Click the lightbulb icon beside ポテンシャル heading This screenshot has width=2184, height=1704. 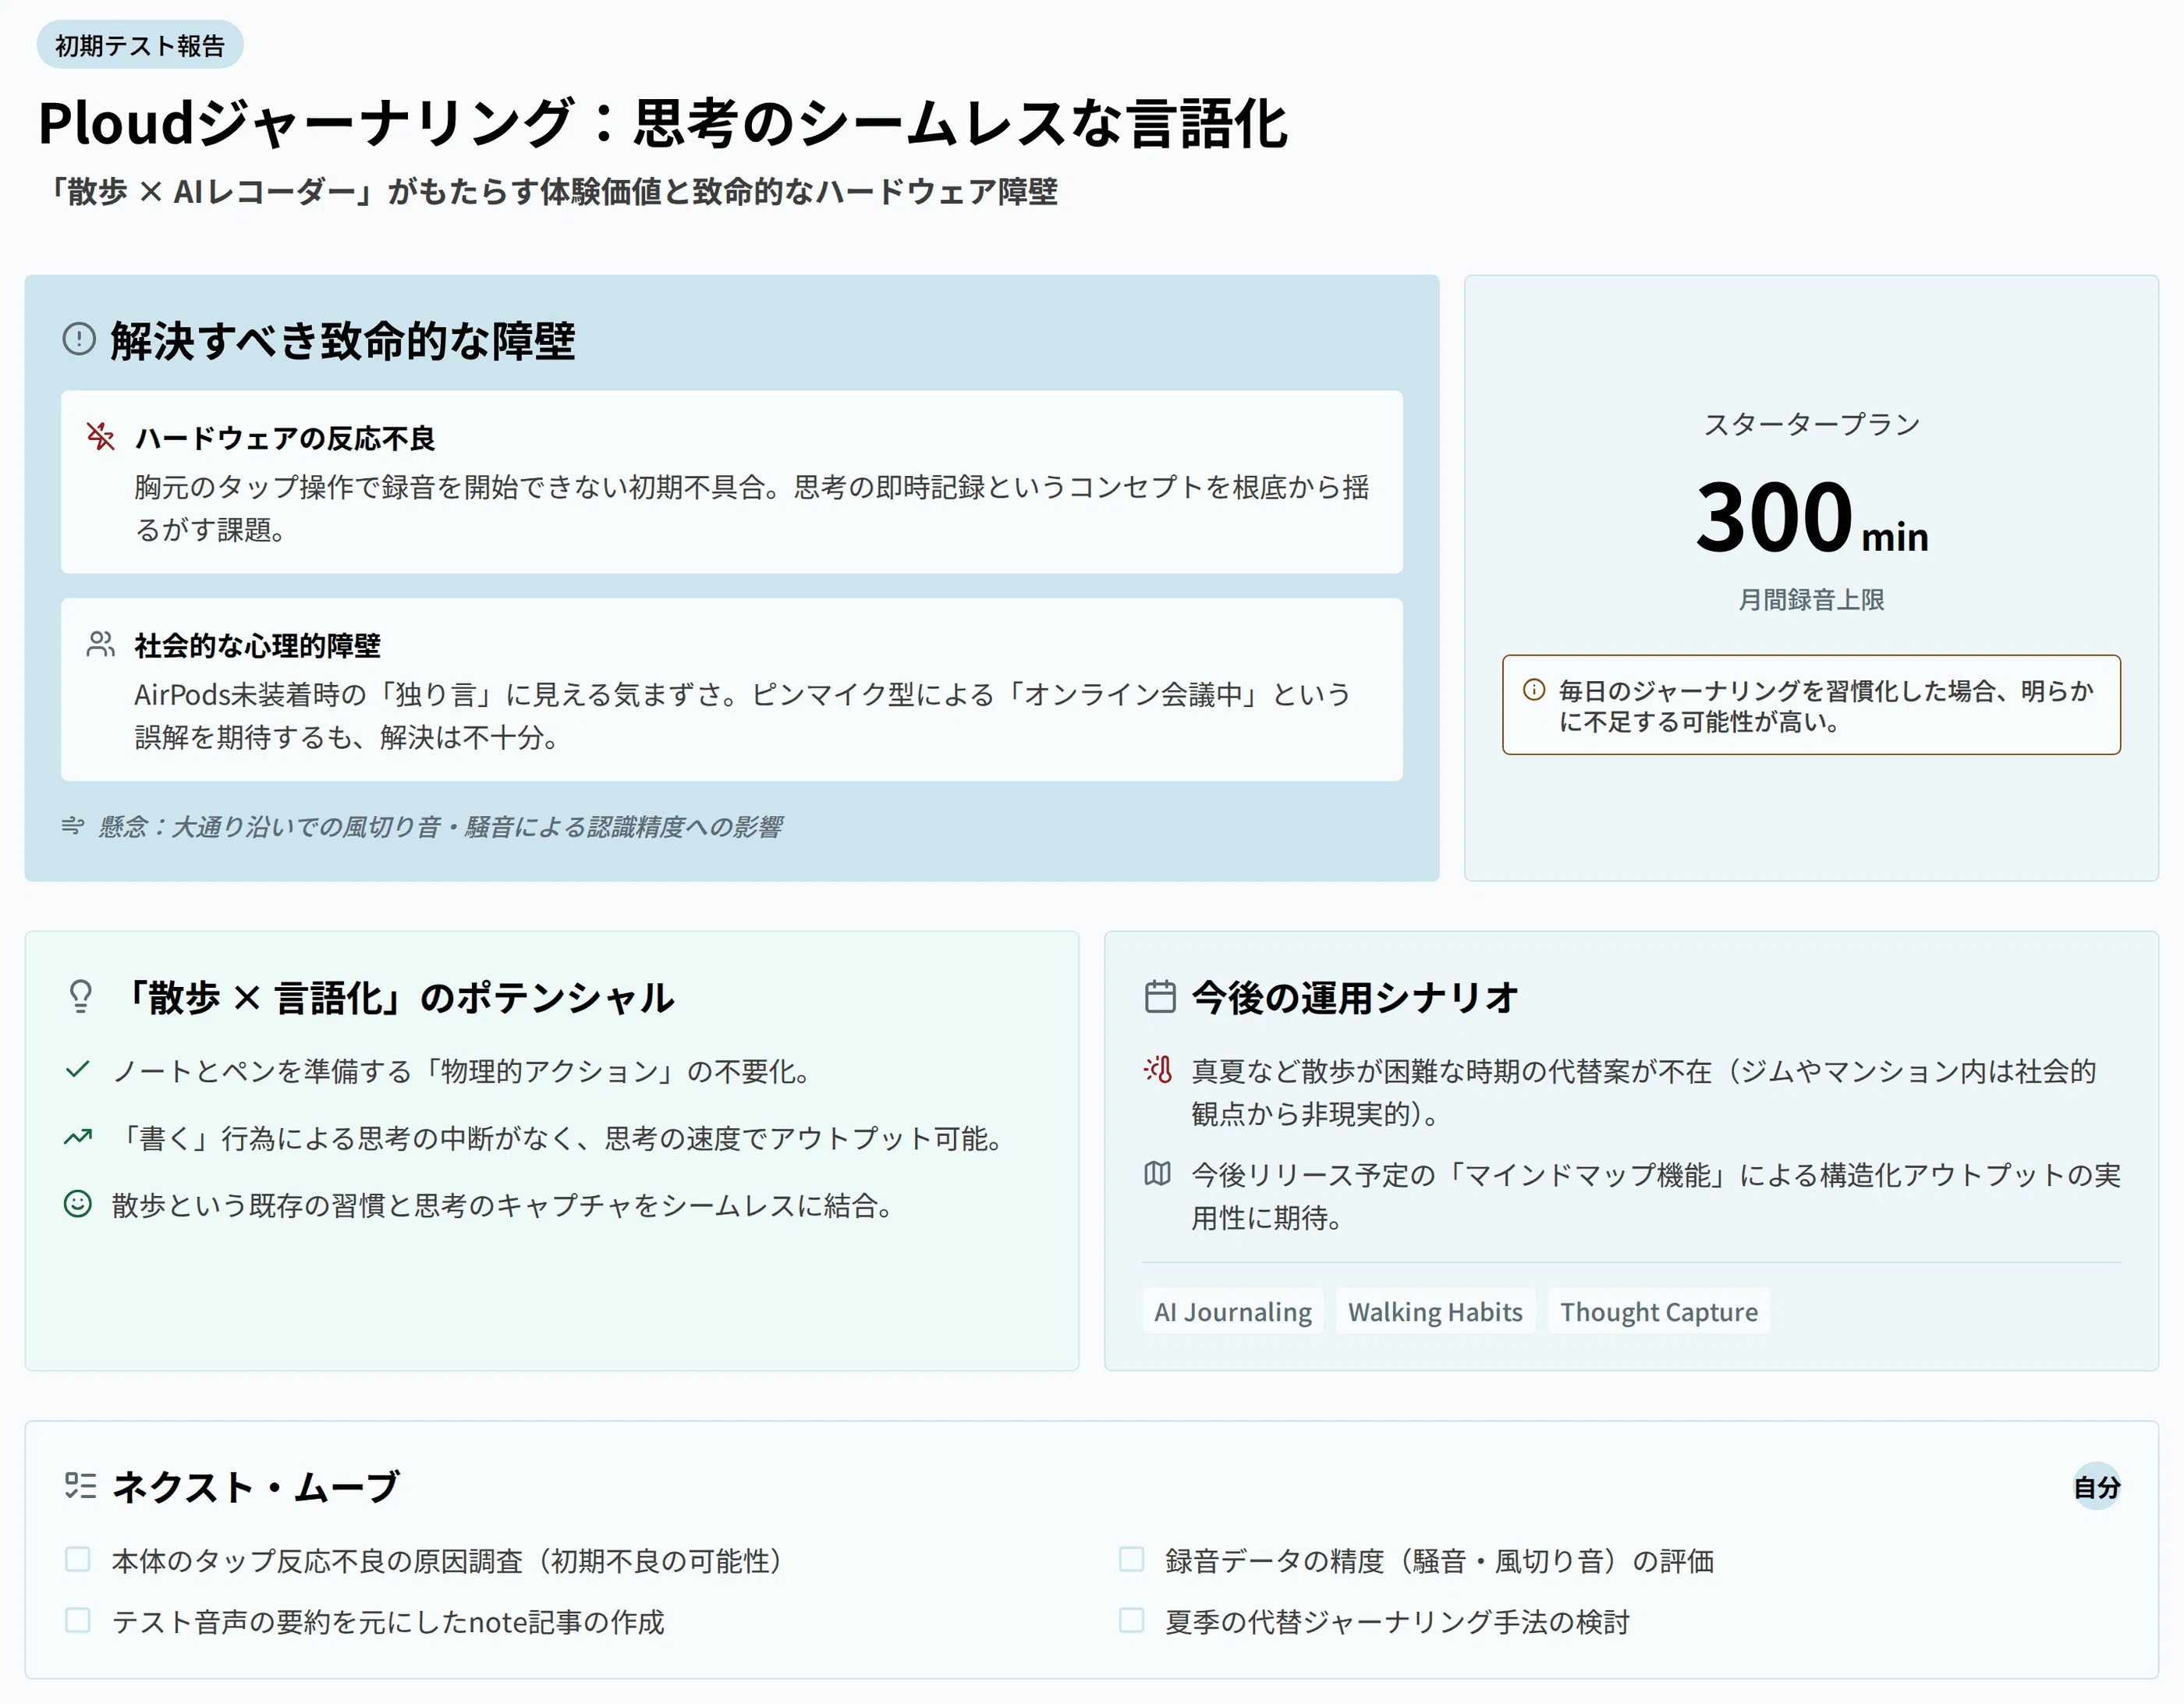(x=81, y=997)
